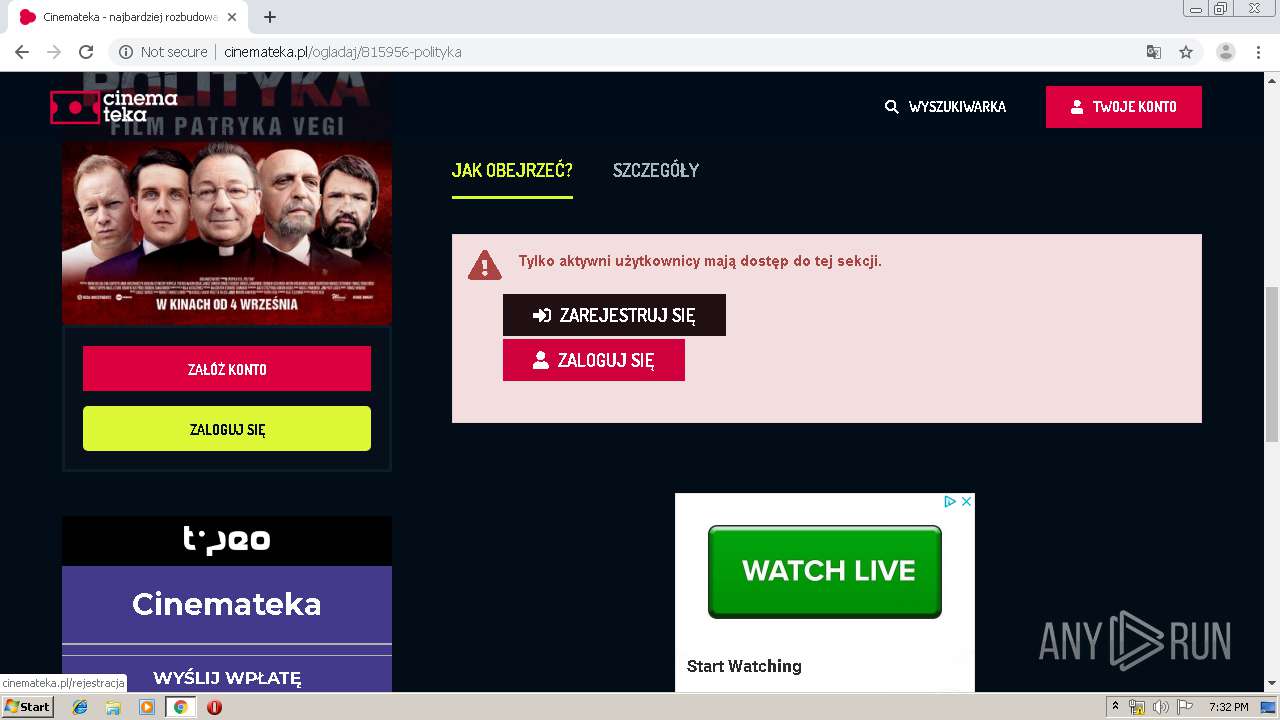Viewport: 1280px width, 720px height.
Task: Click the volume tray icon
Action: pos(1160,707)
